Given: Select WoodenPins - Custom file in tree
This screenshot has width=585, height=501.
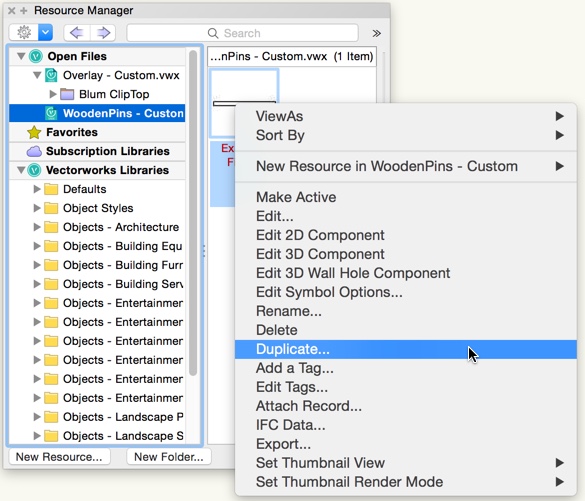Looking at the screenshot, I should 97,113.
